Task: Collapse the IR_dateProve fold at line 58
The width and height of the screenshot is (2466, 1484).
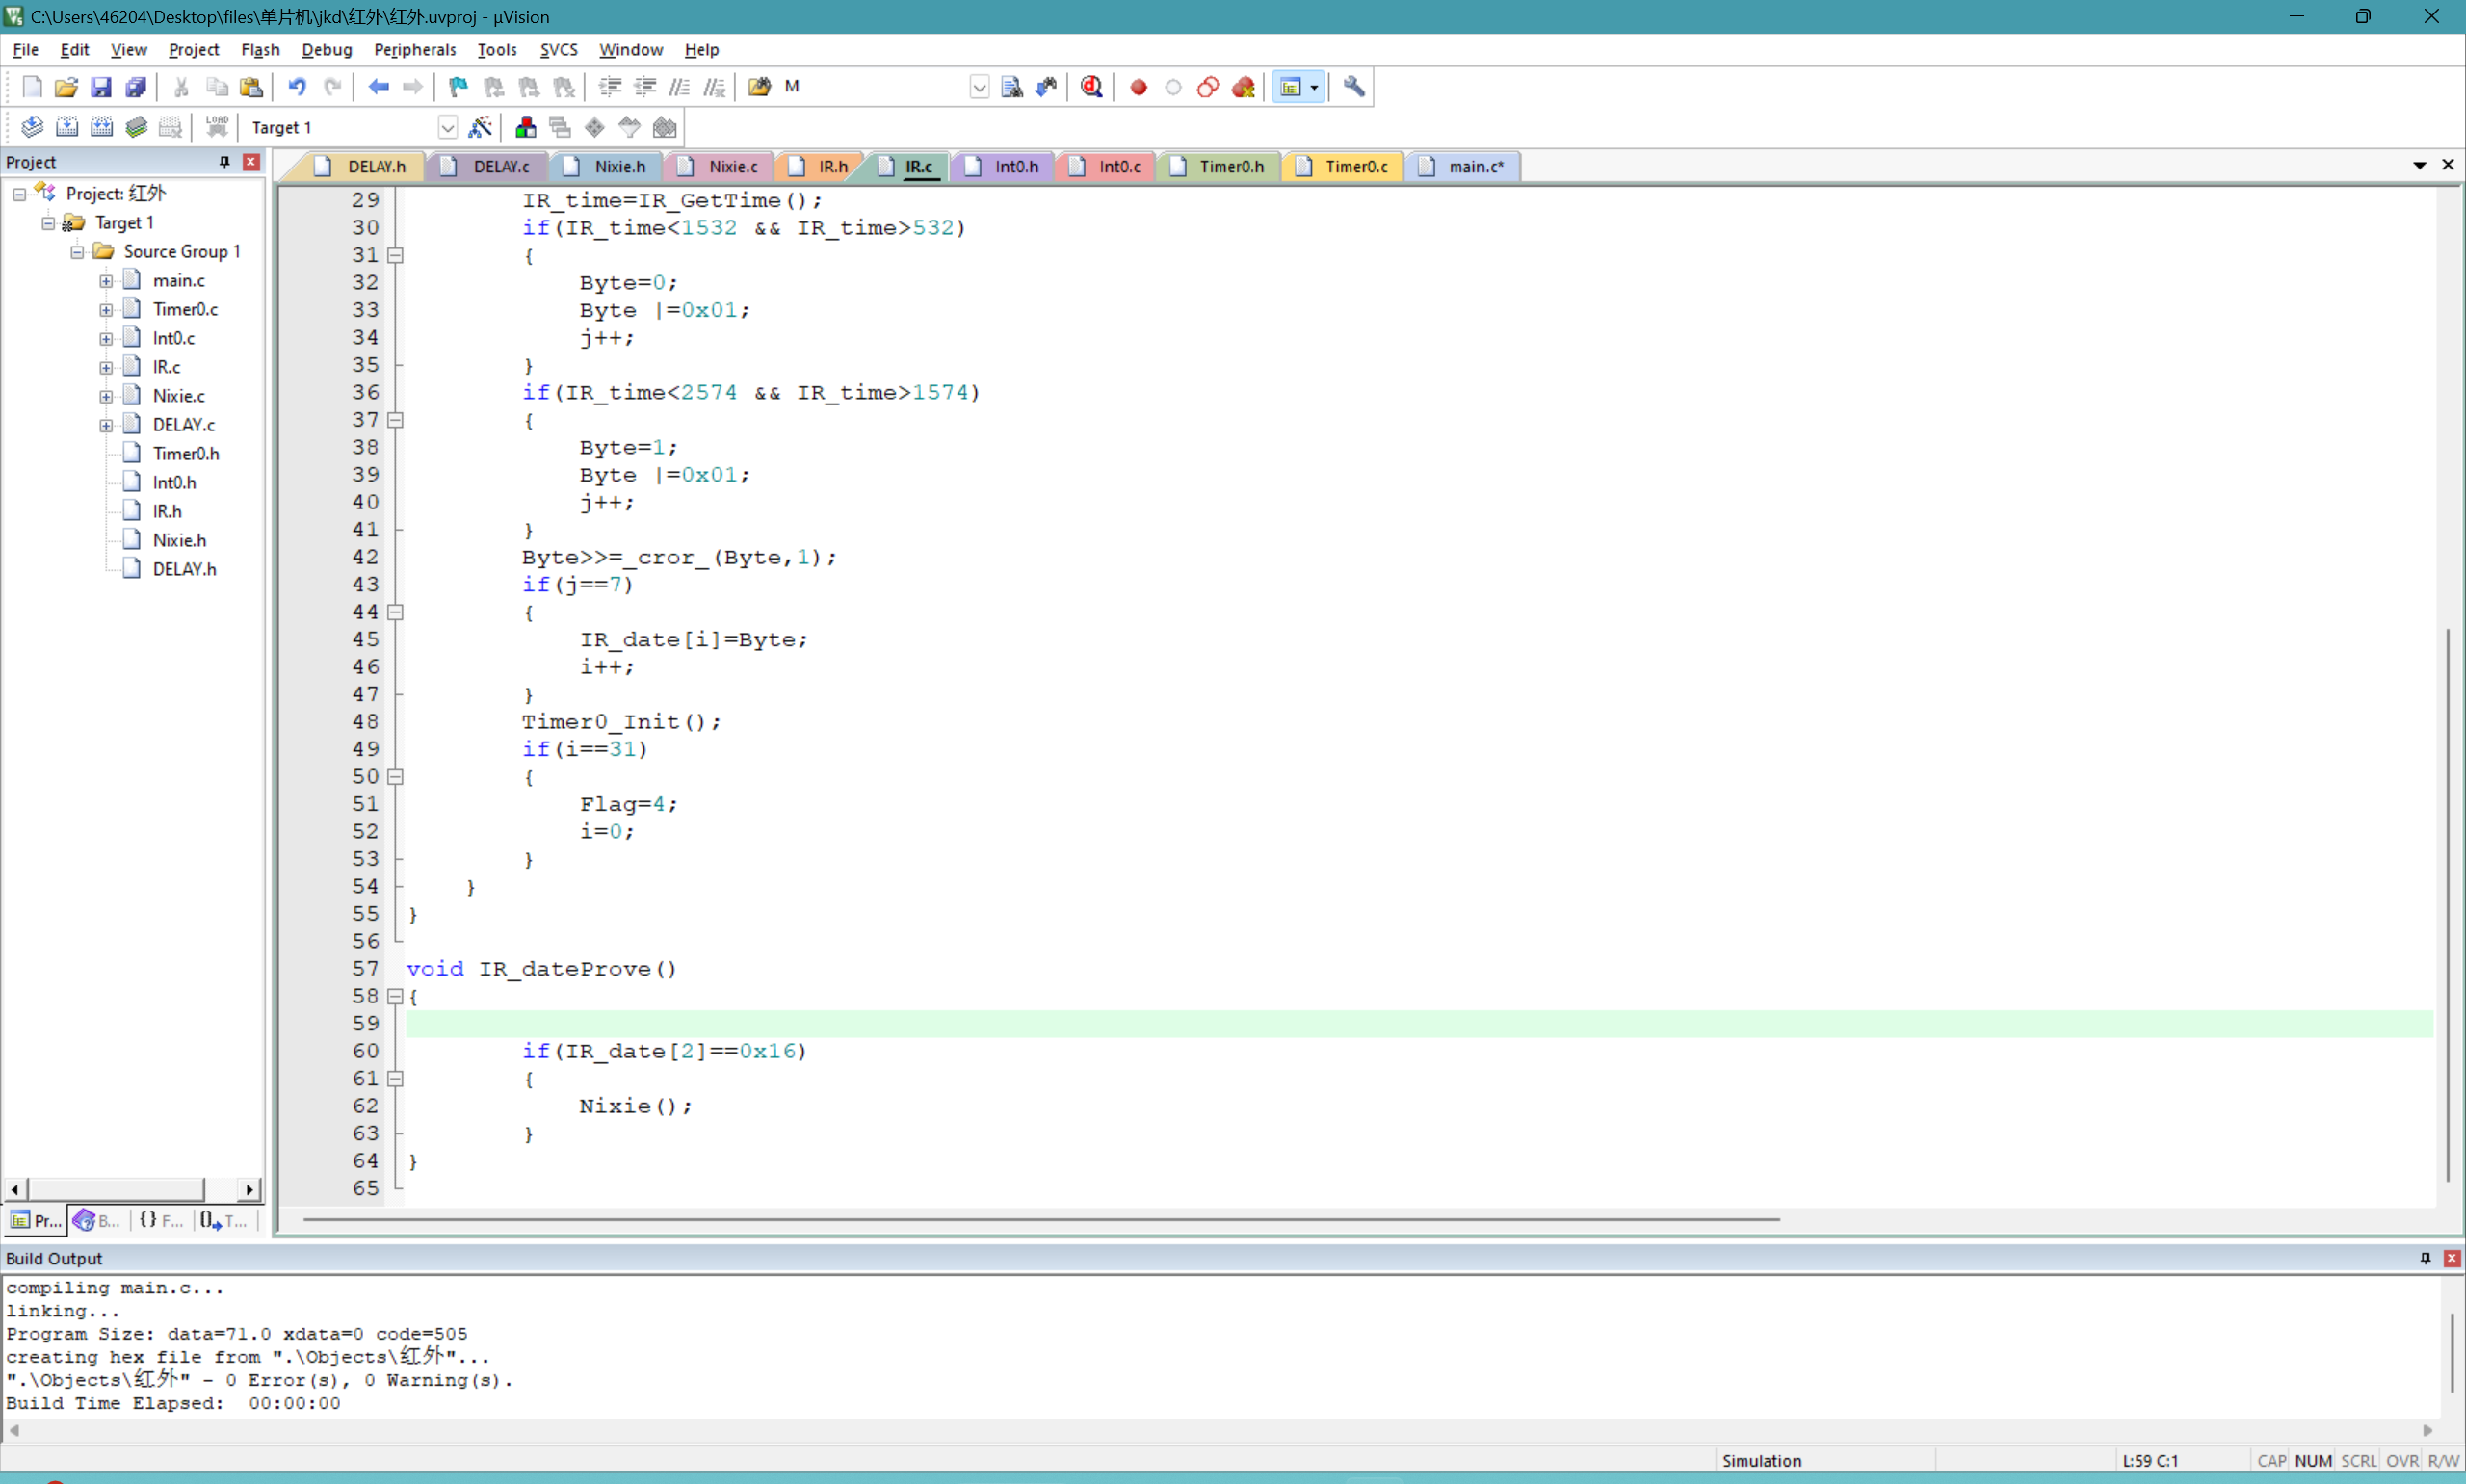Action: coord(396,996)
